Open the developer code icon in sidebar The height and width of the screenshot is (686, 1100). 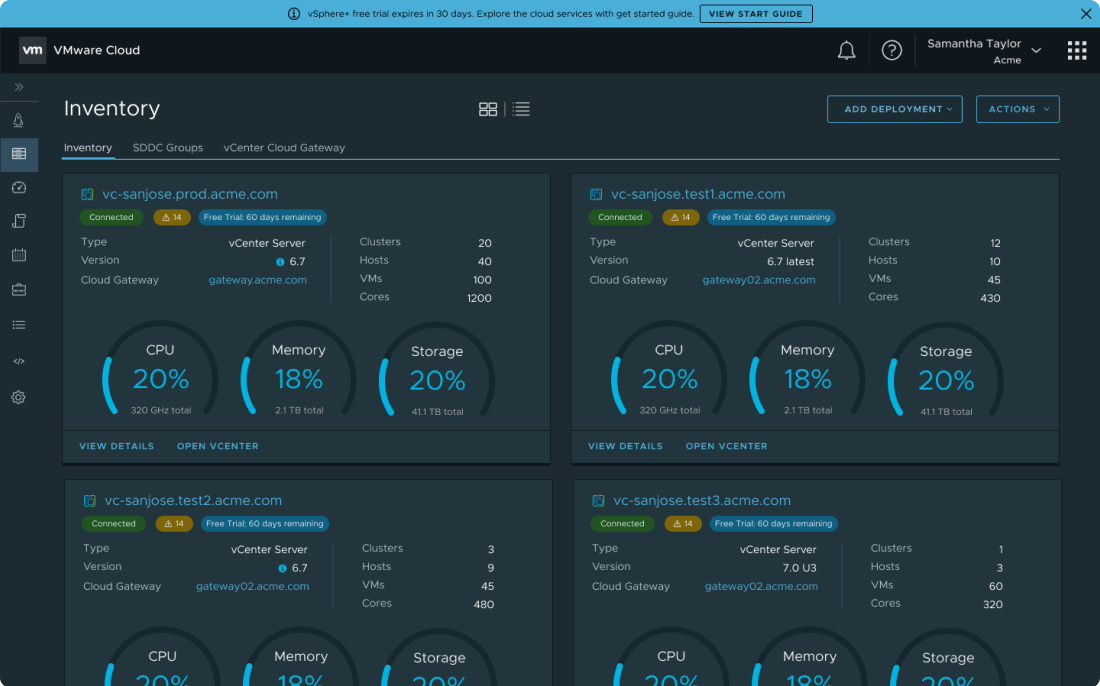pos(19,361)
